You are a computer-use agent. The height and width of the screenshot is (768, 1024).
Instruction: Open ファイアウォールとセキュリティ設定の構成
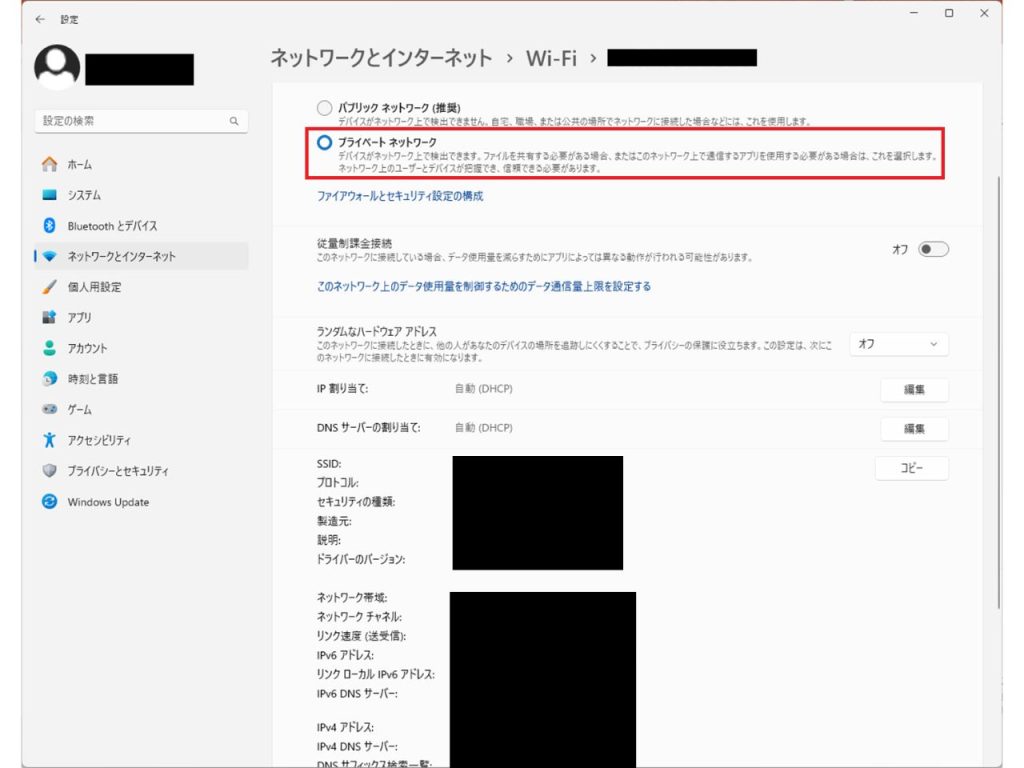398,197
